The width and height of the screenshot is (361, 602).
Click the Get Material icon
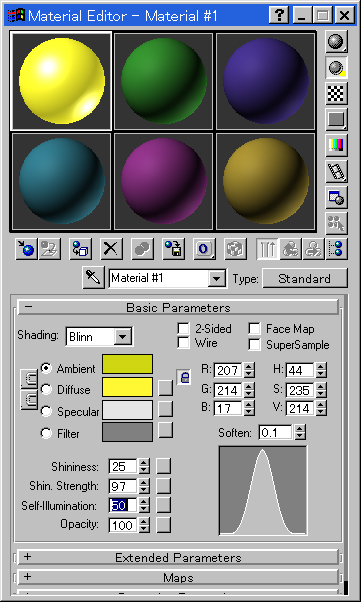[x=27, y=249]
